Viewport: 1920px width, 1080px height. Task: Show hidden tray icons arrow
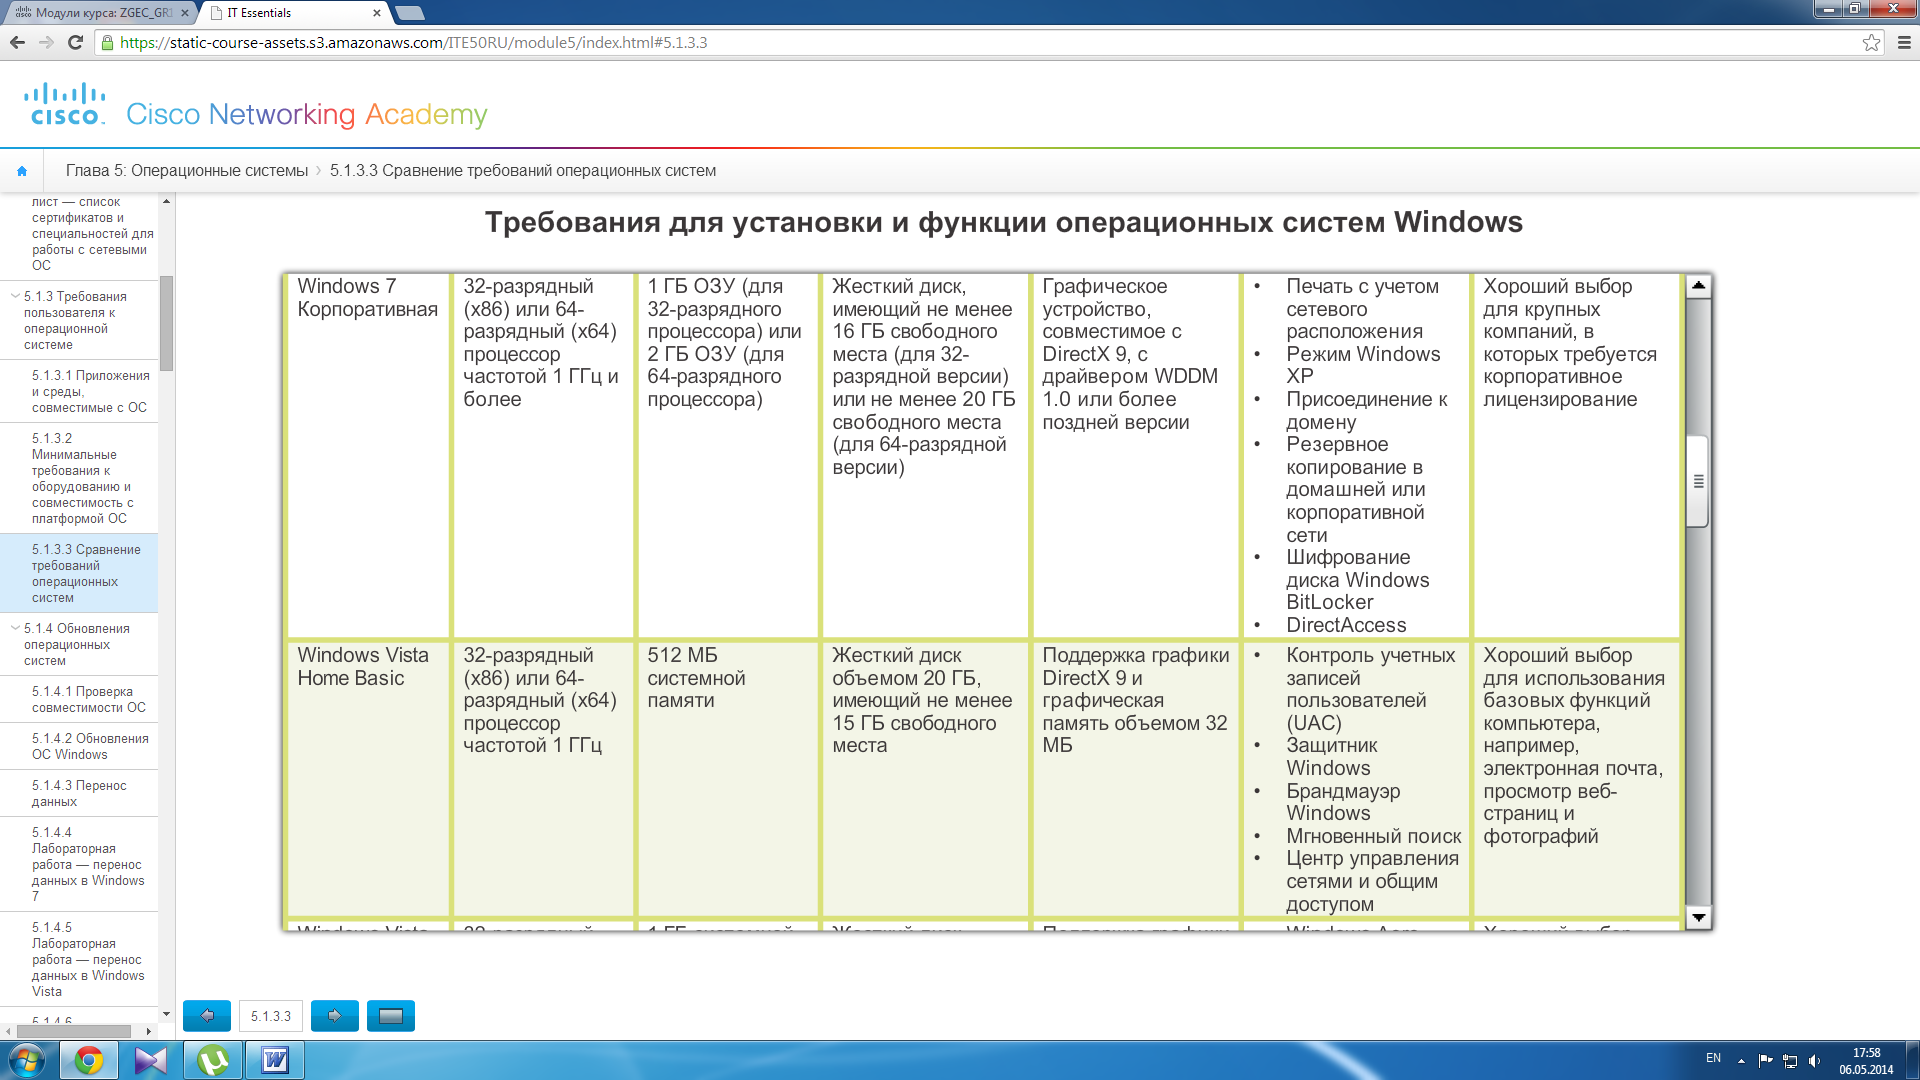(x=1741, y=1060)
